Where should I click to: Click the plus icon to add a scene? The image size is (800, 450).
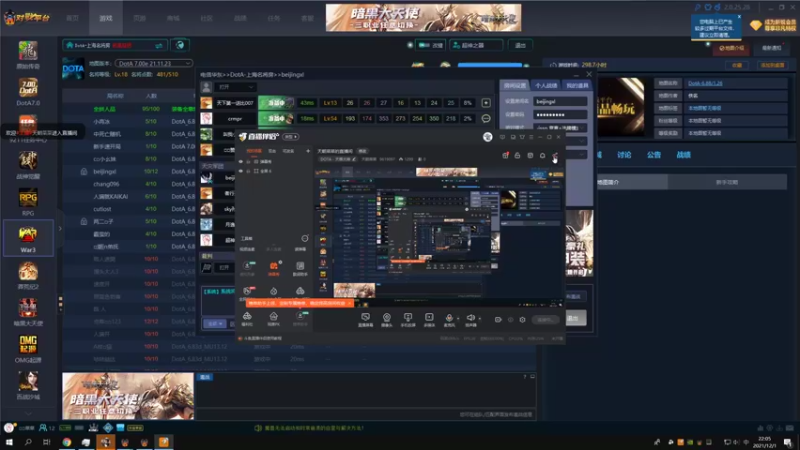308,151
